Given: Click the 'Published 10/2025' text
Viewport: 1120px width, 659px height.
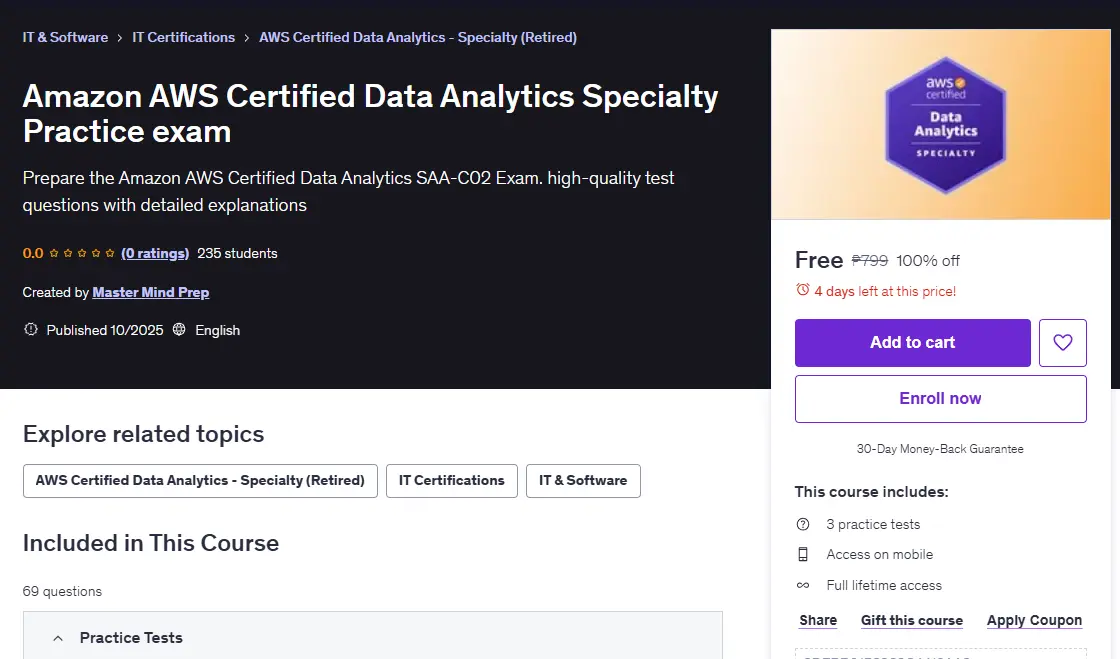Looking at the screenshot, I should click(105, 330).
